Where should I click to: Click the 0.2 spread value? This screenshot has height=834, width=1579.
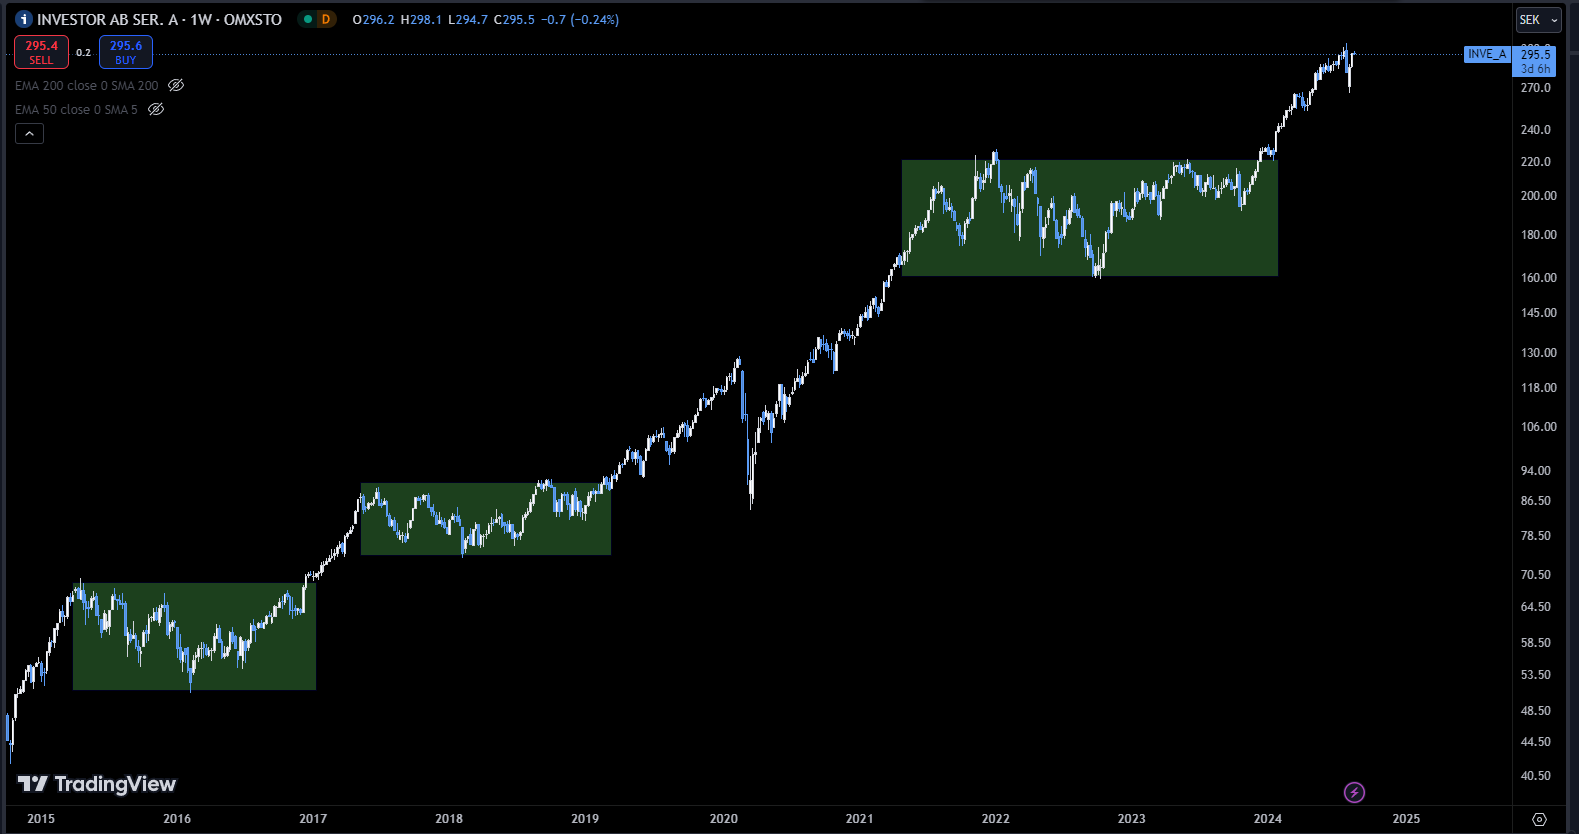(x=84, y=53)
